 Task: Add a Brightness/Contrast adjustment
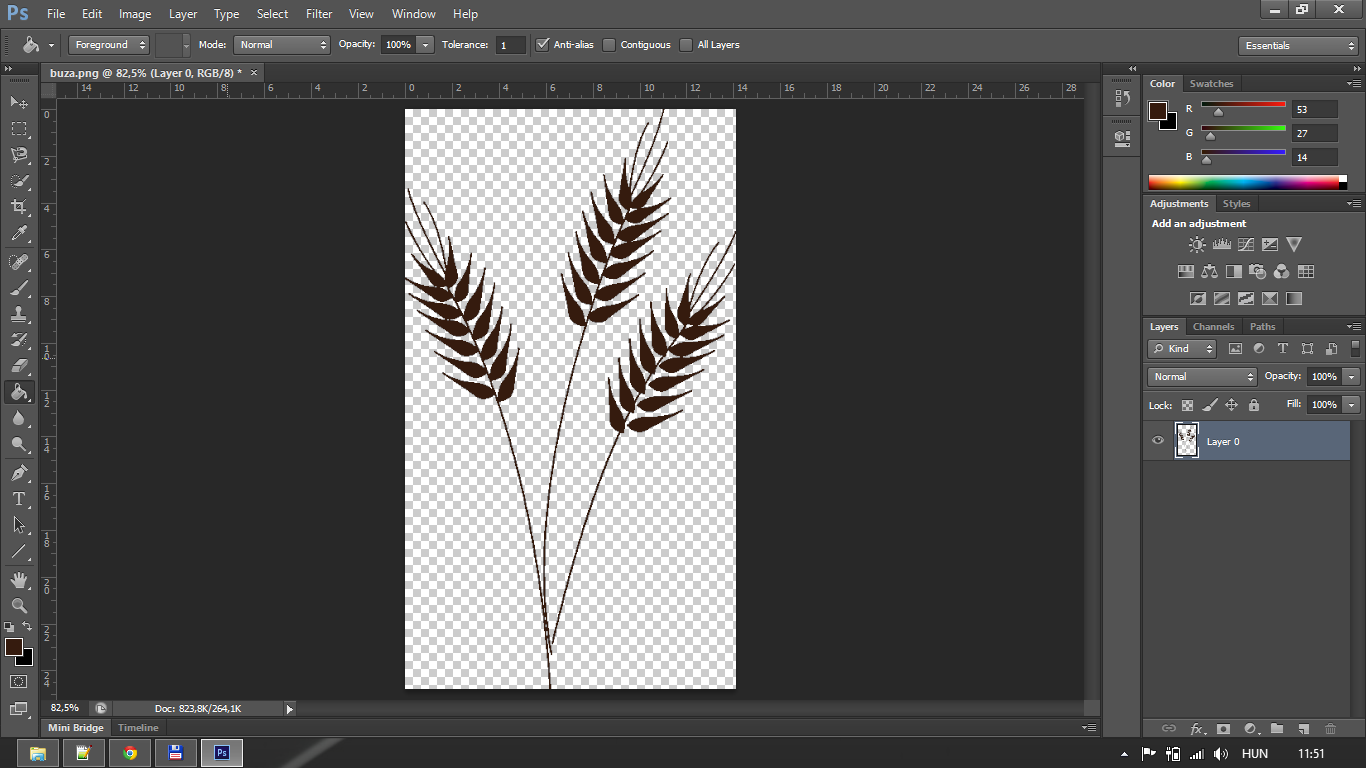point(1197,244)
